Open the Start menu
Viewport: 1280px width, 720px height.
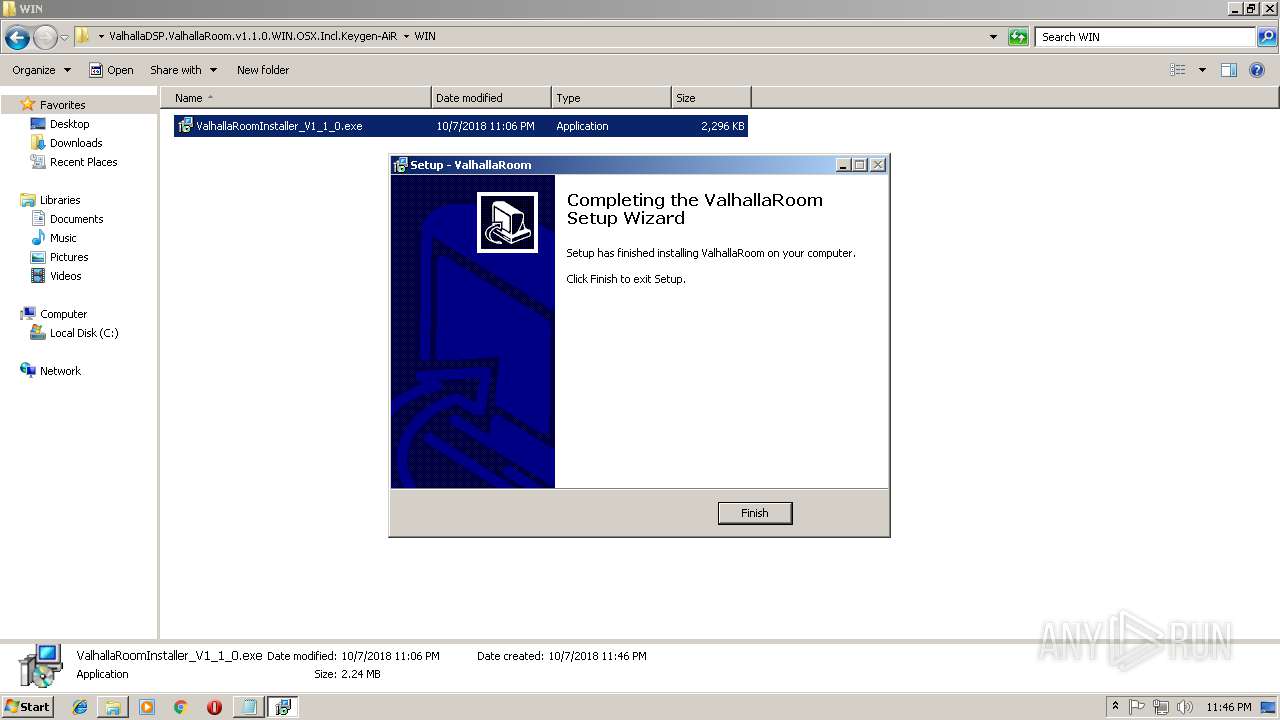(27, 707)
